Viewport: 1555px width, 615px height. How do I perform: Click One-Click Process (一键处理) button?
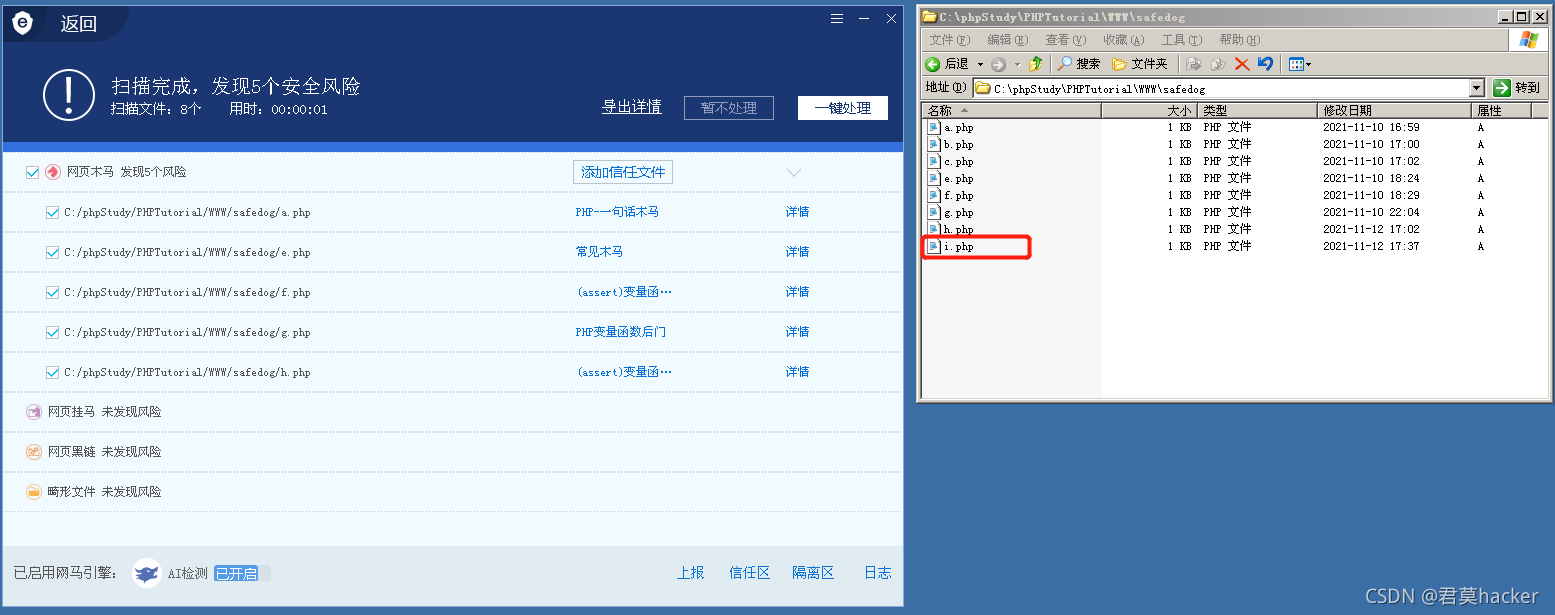coord(843,108)
